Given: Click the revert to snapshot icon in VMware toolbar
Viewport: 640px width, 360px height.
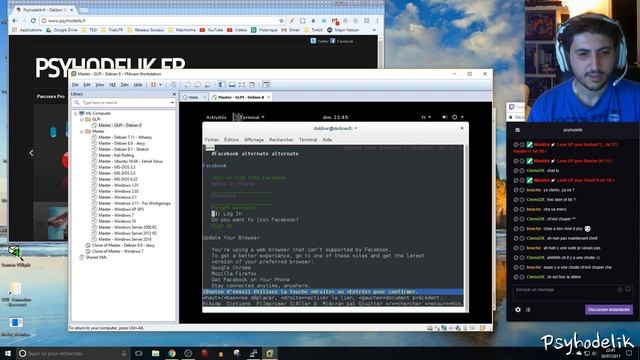Looking at the screenshot, I should click(198, 85).
